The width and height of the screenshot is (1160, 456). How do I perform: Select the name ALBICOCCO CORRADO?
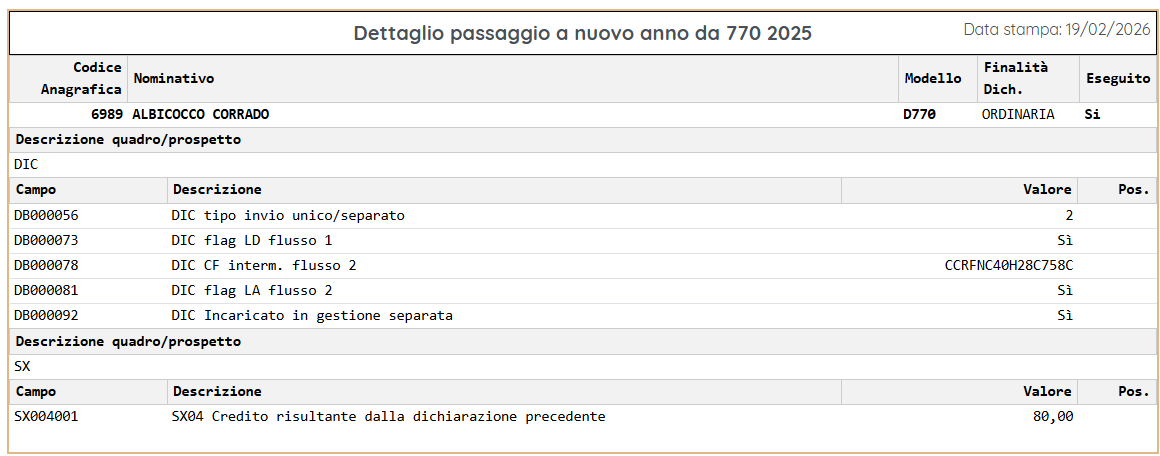click(201, 115)
